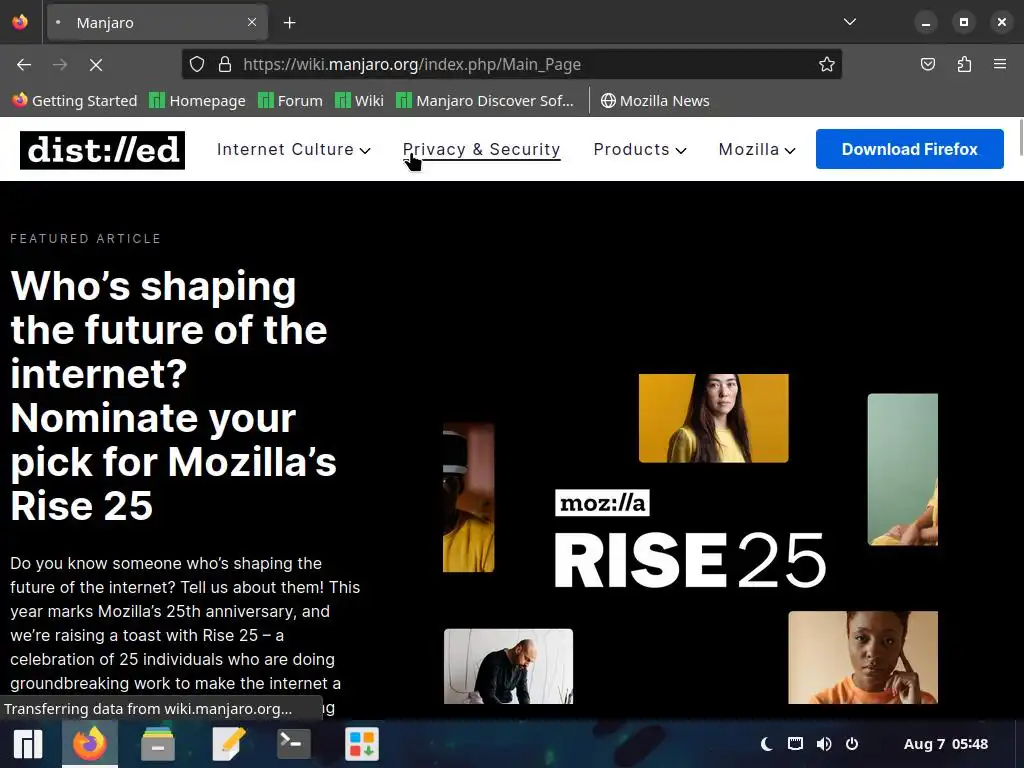Bookmark this page with the star
Image resolution: width=1024 pixels, height=768 pixels.
pos(827,64)
